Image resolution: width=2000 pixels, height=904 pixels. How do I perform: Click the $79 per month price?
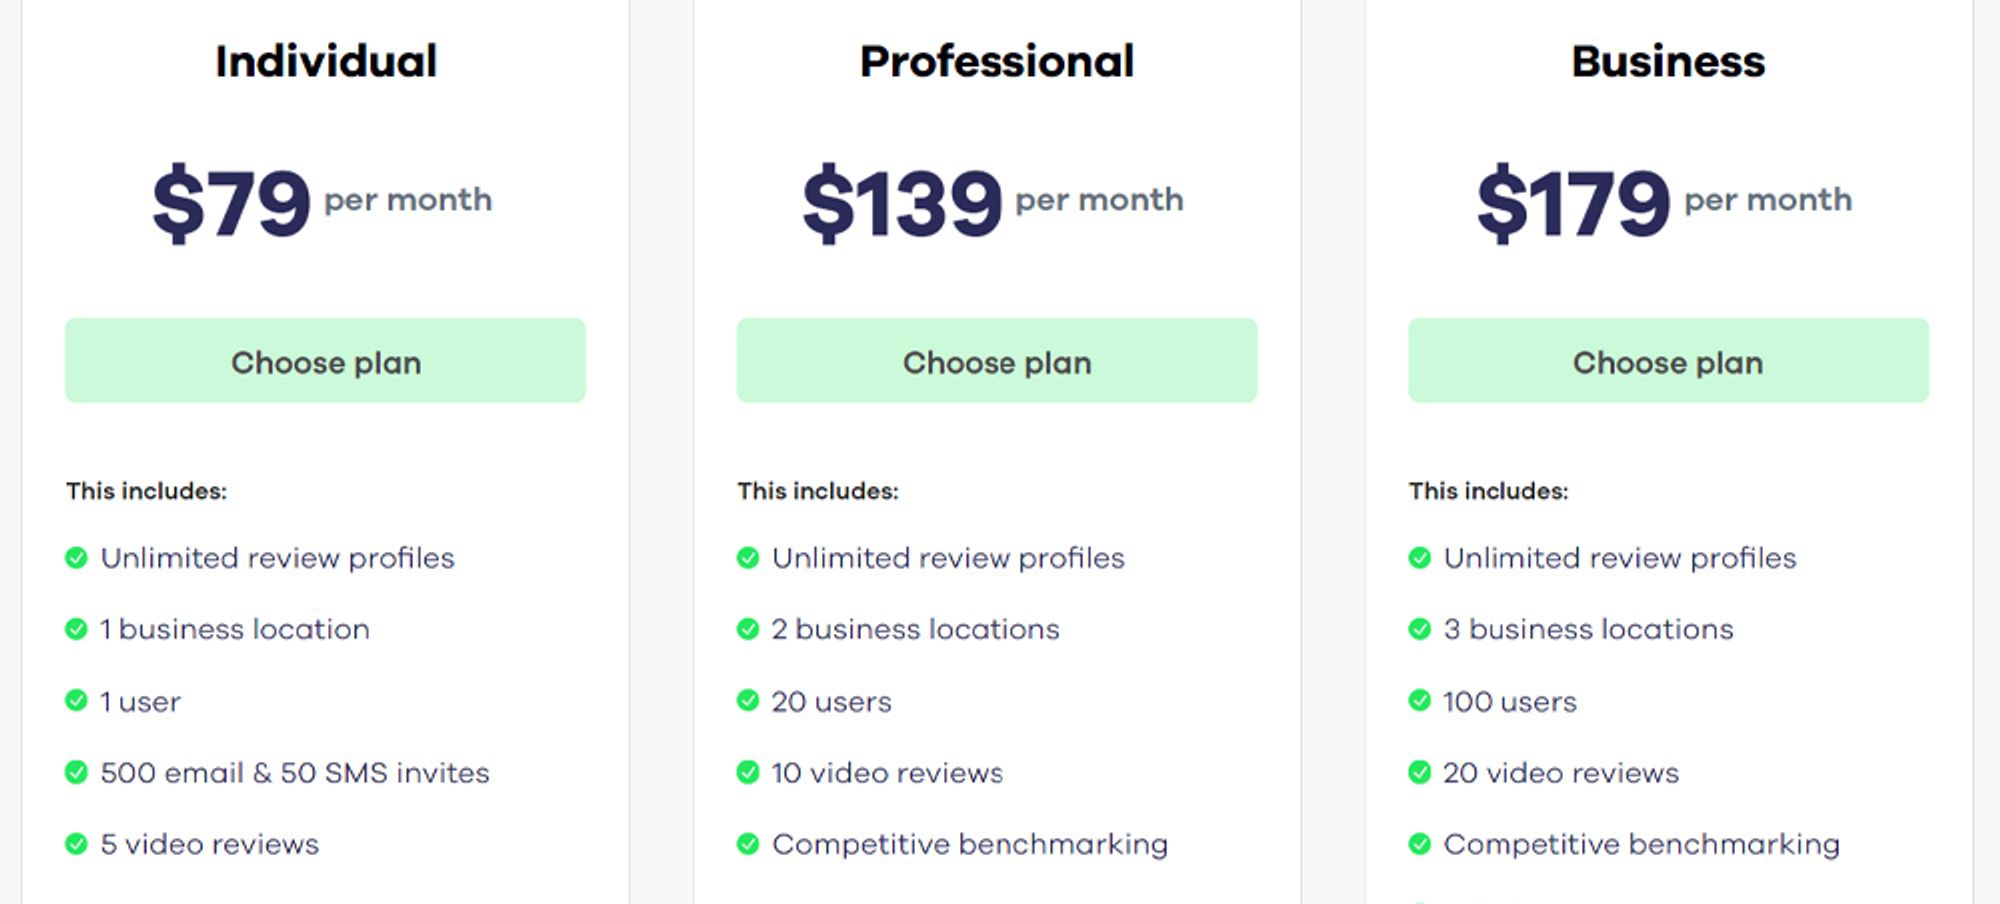(322, 203)
